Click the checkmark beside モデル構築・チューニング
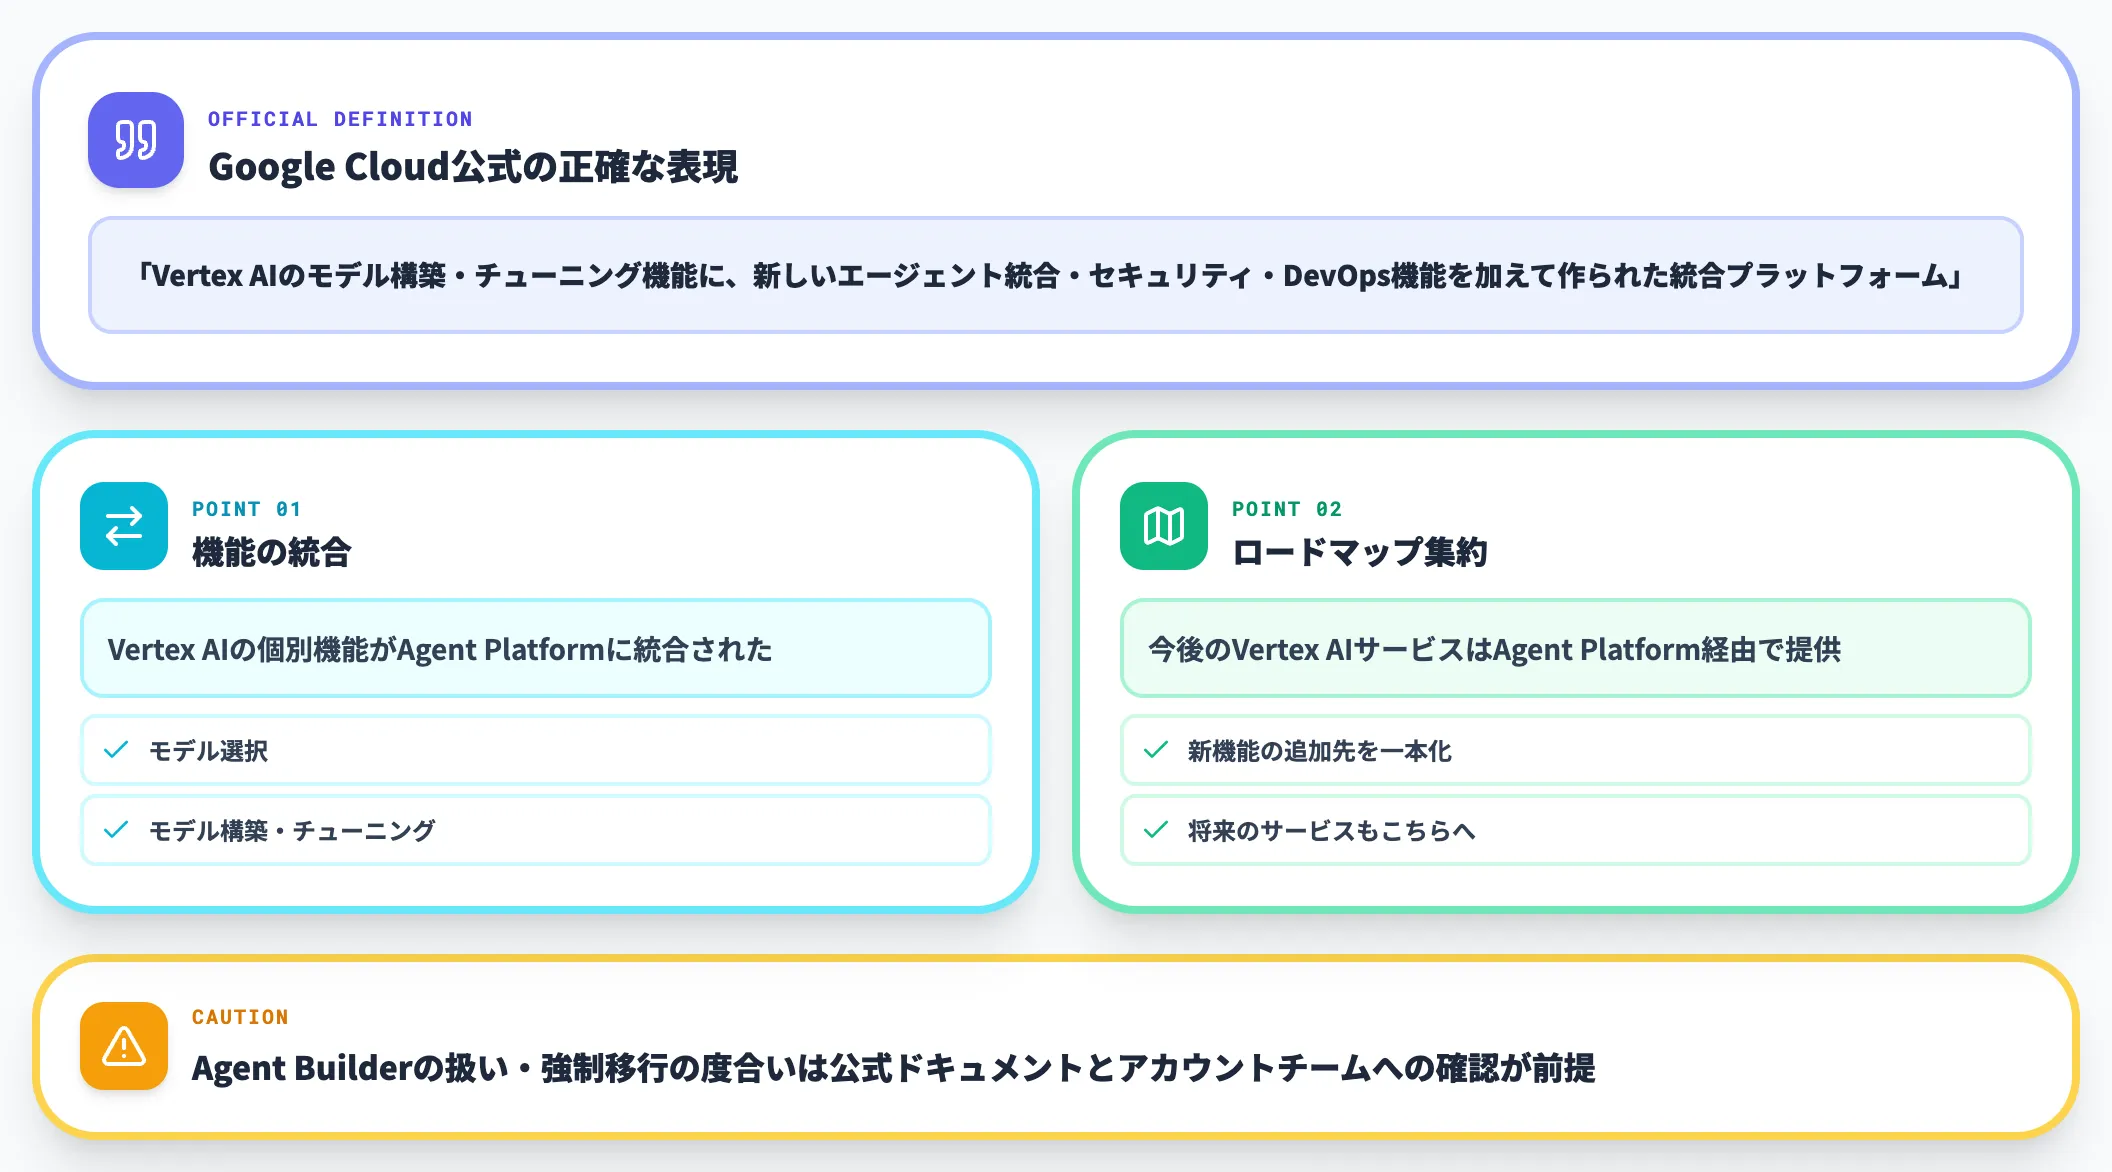2112x1172 pixels. click(115, 829)
